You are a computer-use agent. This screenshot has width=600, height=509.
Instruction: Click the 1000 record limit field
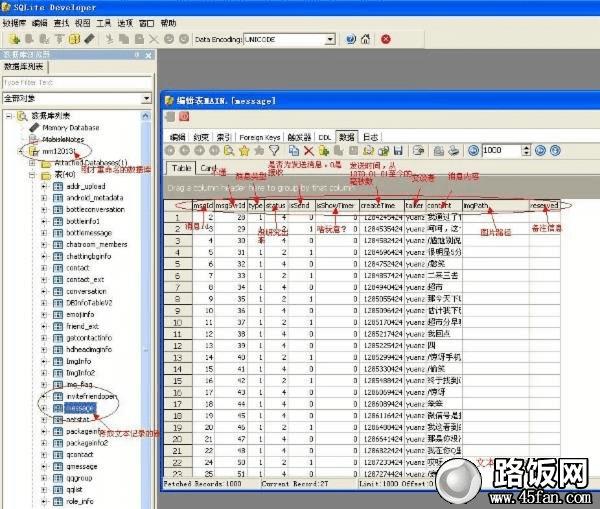point(502,150)
